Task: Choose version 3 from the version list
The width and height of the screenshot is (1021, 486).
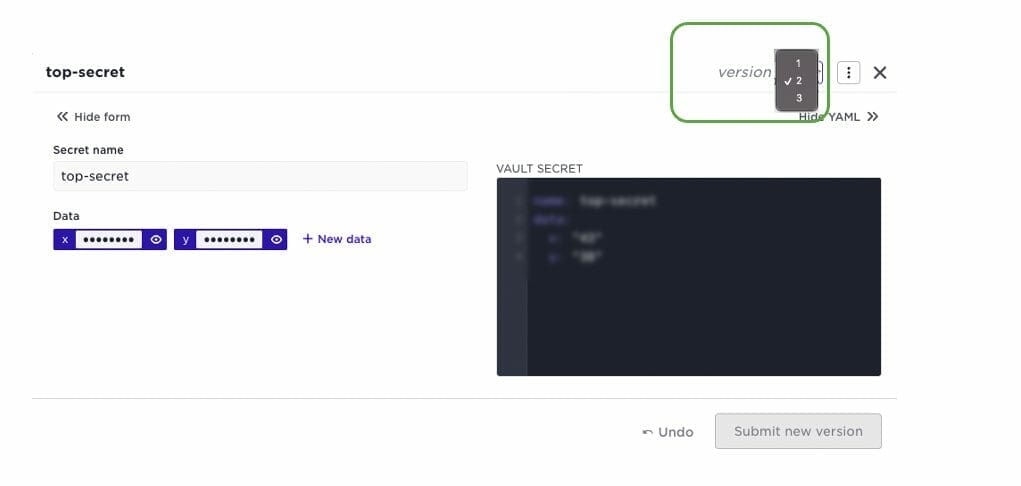Action: click(x=797, y=98)
